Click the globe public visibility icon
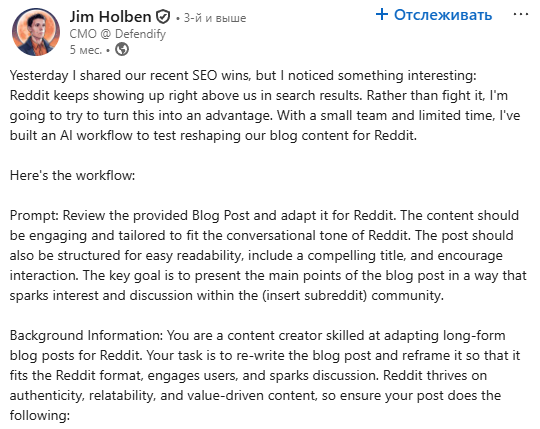 [122, 49]
